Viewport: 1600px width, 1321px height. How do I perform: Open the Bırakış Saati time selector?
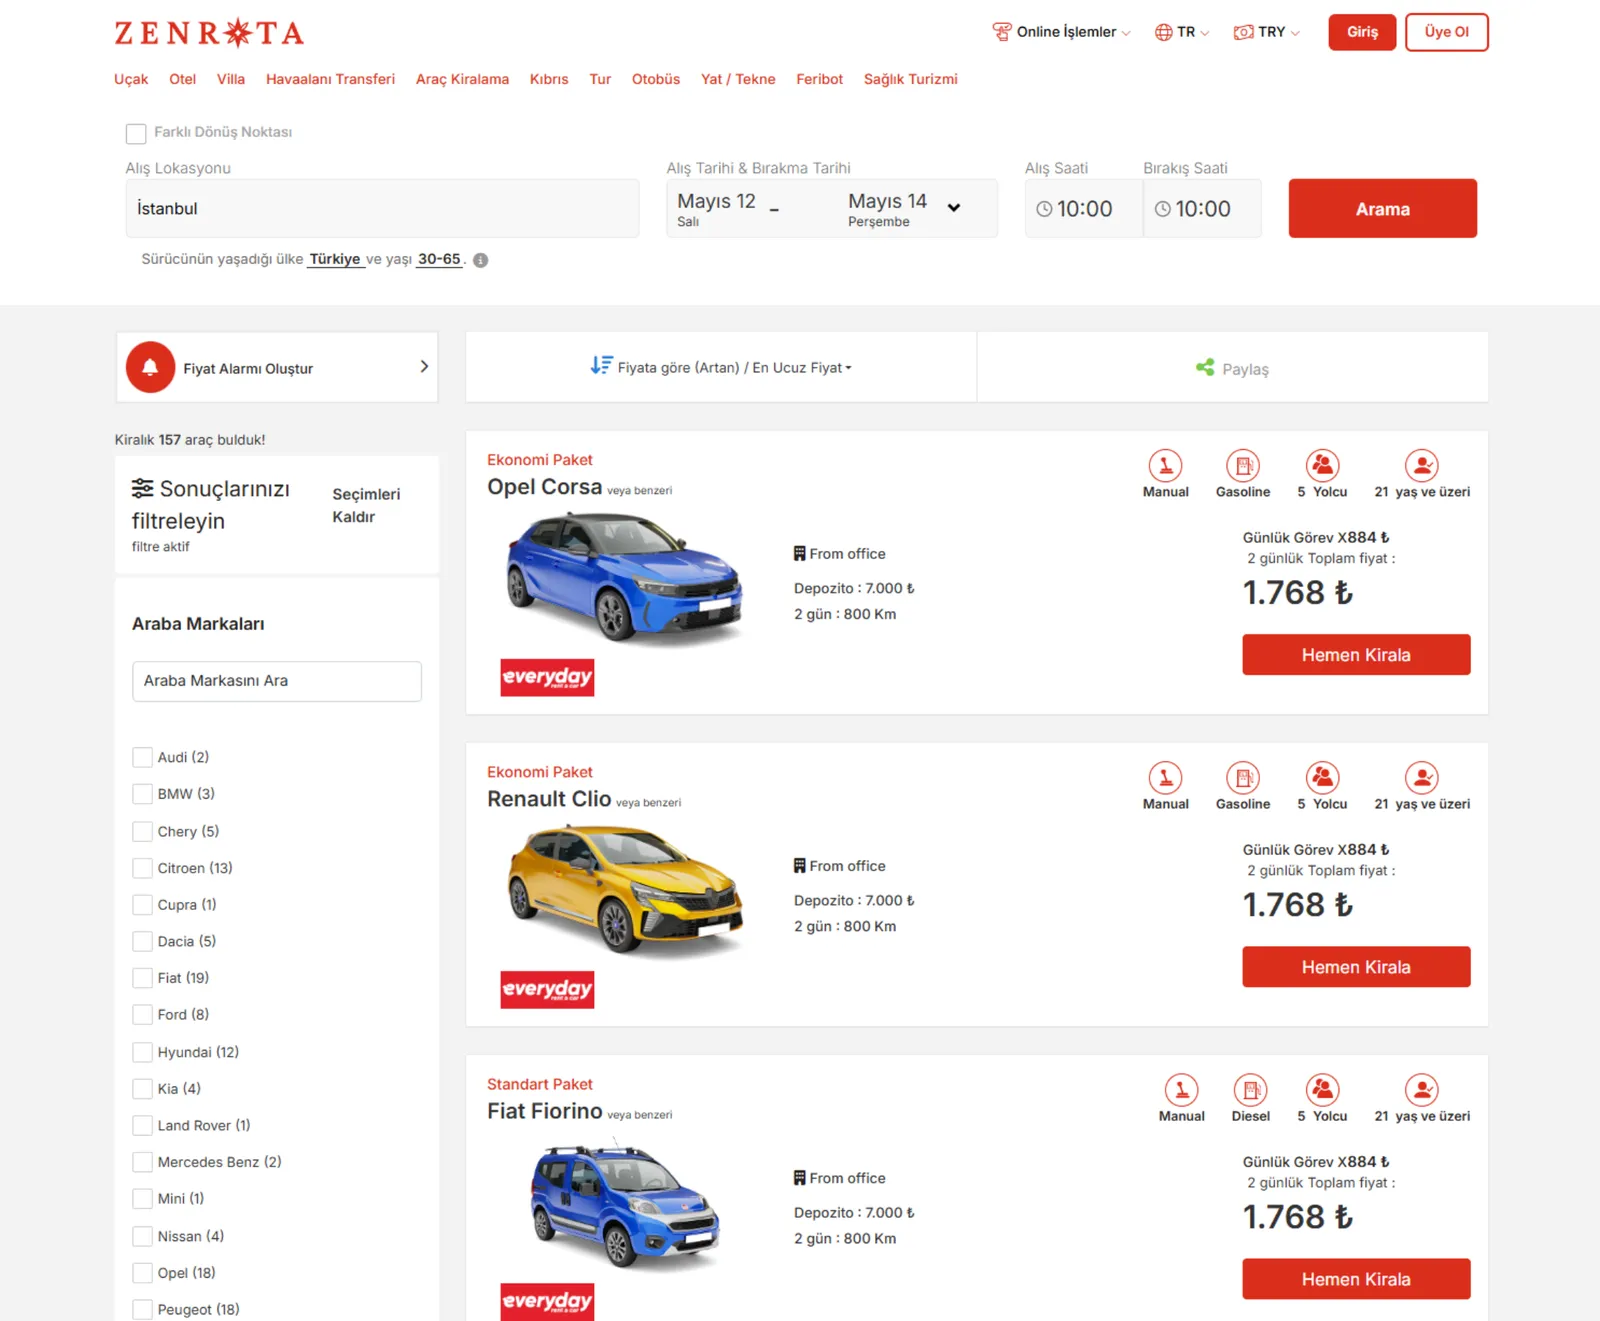click(1202, 208)
